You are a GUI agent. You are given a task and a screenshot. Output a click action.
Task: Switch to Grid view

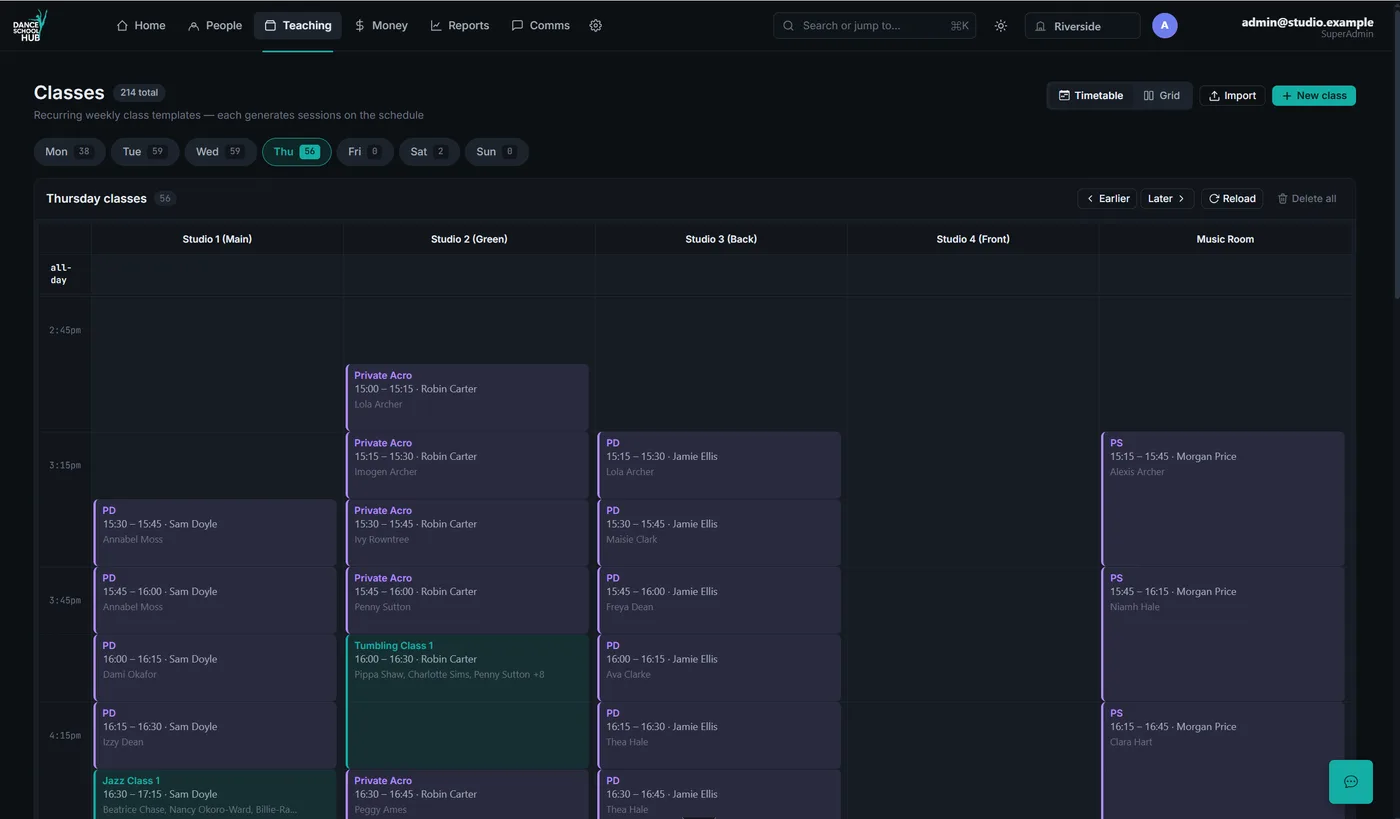[x=1162, y=96]
